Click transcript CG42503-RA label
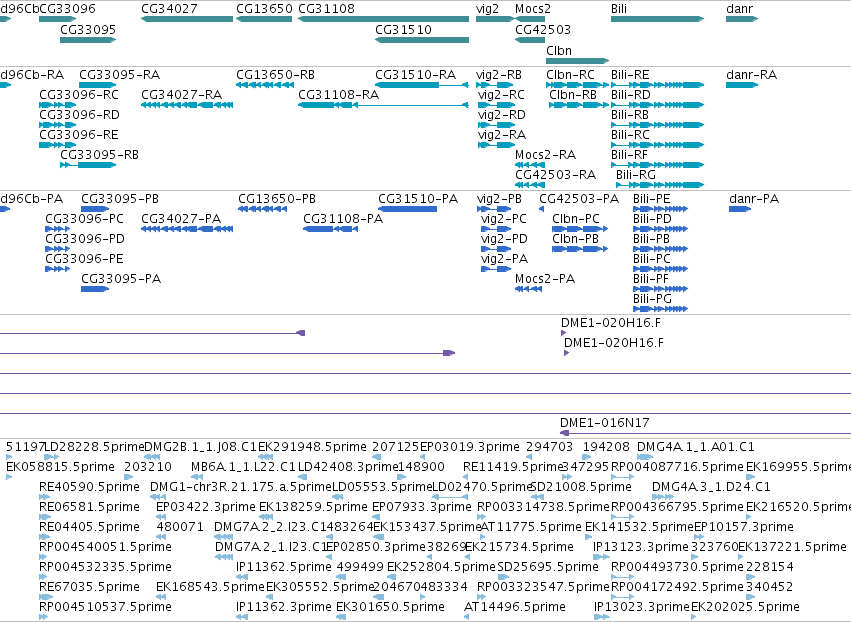 tap(556, 174)
